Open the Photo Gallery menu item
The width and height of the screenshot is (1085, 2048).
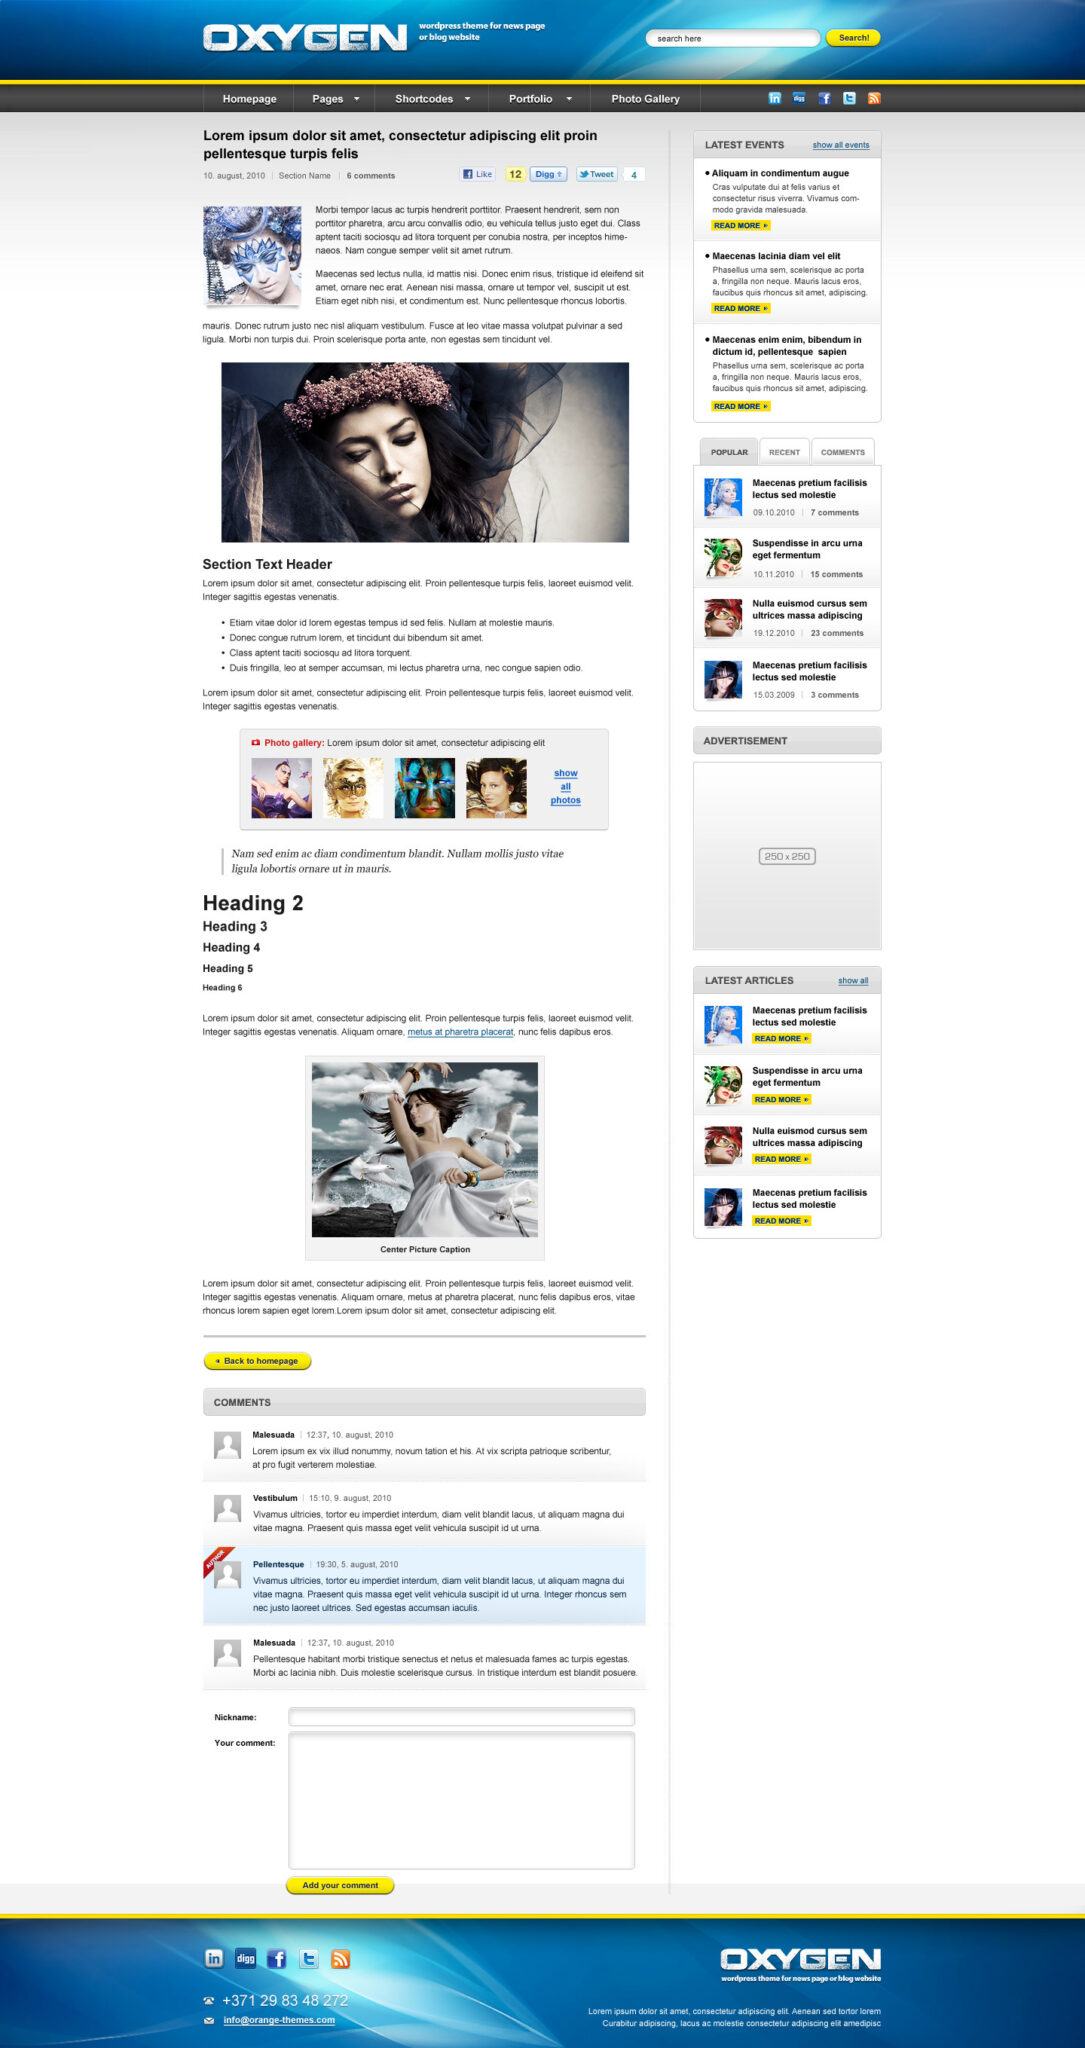pyautogui.click(x=645, y=99)
